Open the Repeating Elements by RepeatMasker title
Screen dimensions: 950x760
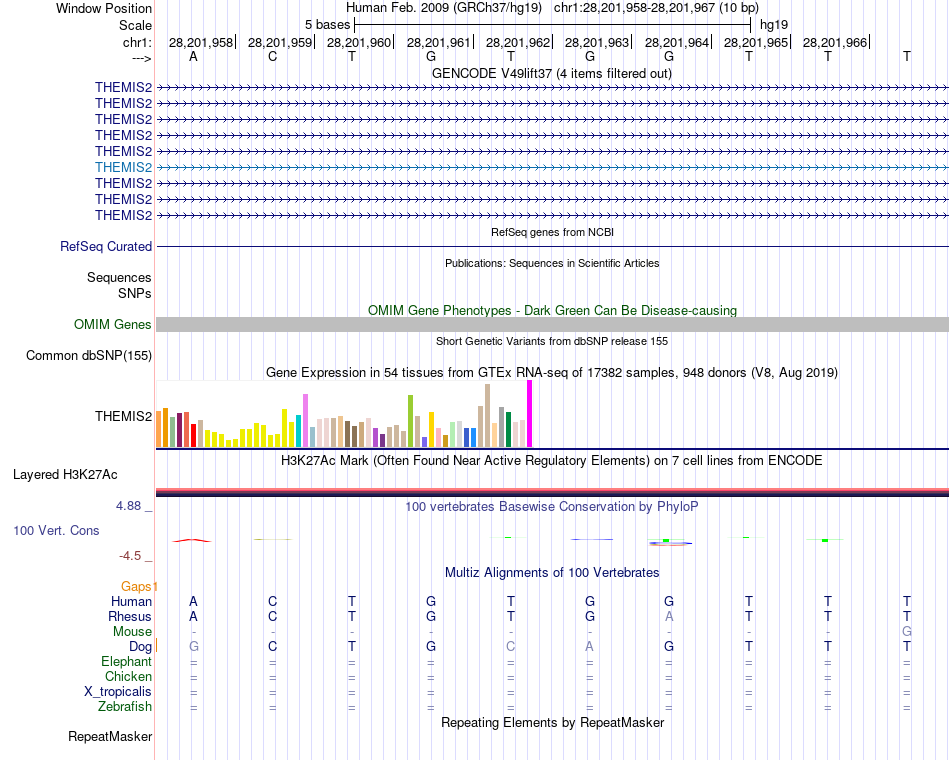click(x=552, y=723)
